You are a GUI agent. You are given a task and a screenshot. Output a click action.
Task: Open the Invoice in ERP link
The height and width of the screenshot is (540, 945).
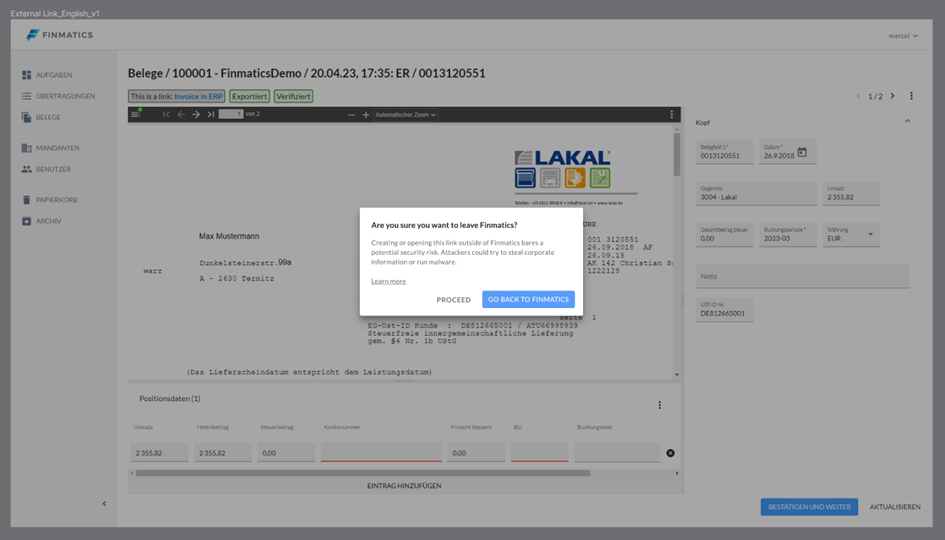[x=198, y=96]
